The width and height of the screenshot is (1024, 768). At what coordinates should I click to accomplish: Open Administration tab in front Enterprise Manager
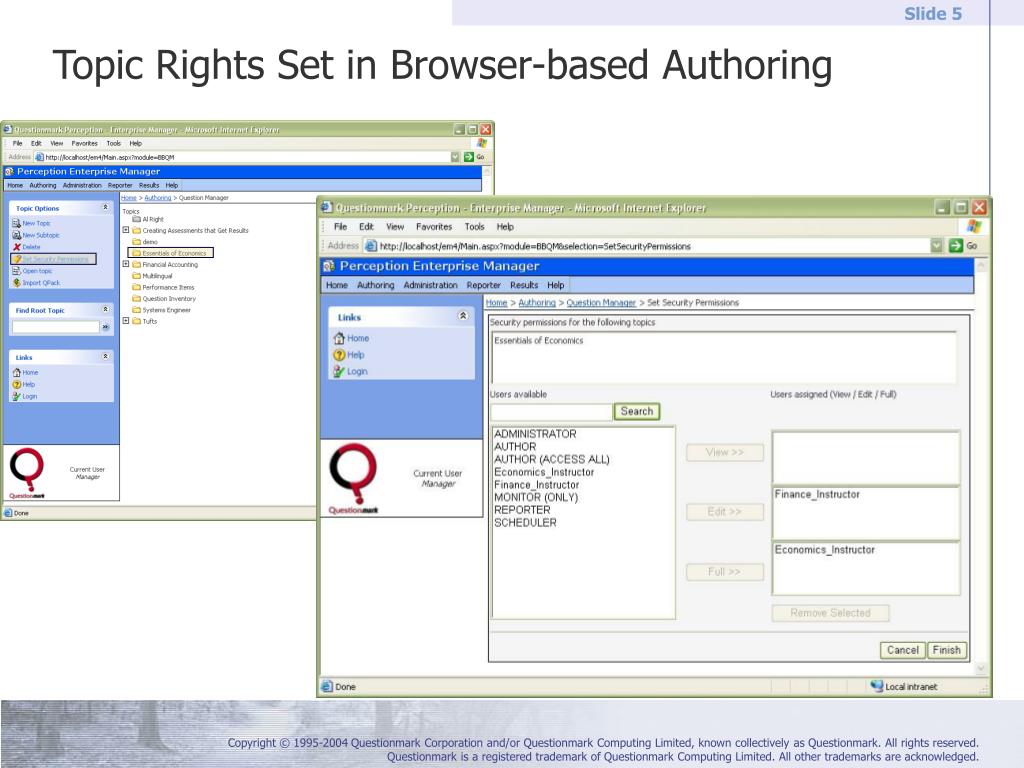coord(430,285)
